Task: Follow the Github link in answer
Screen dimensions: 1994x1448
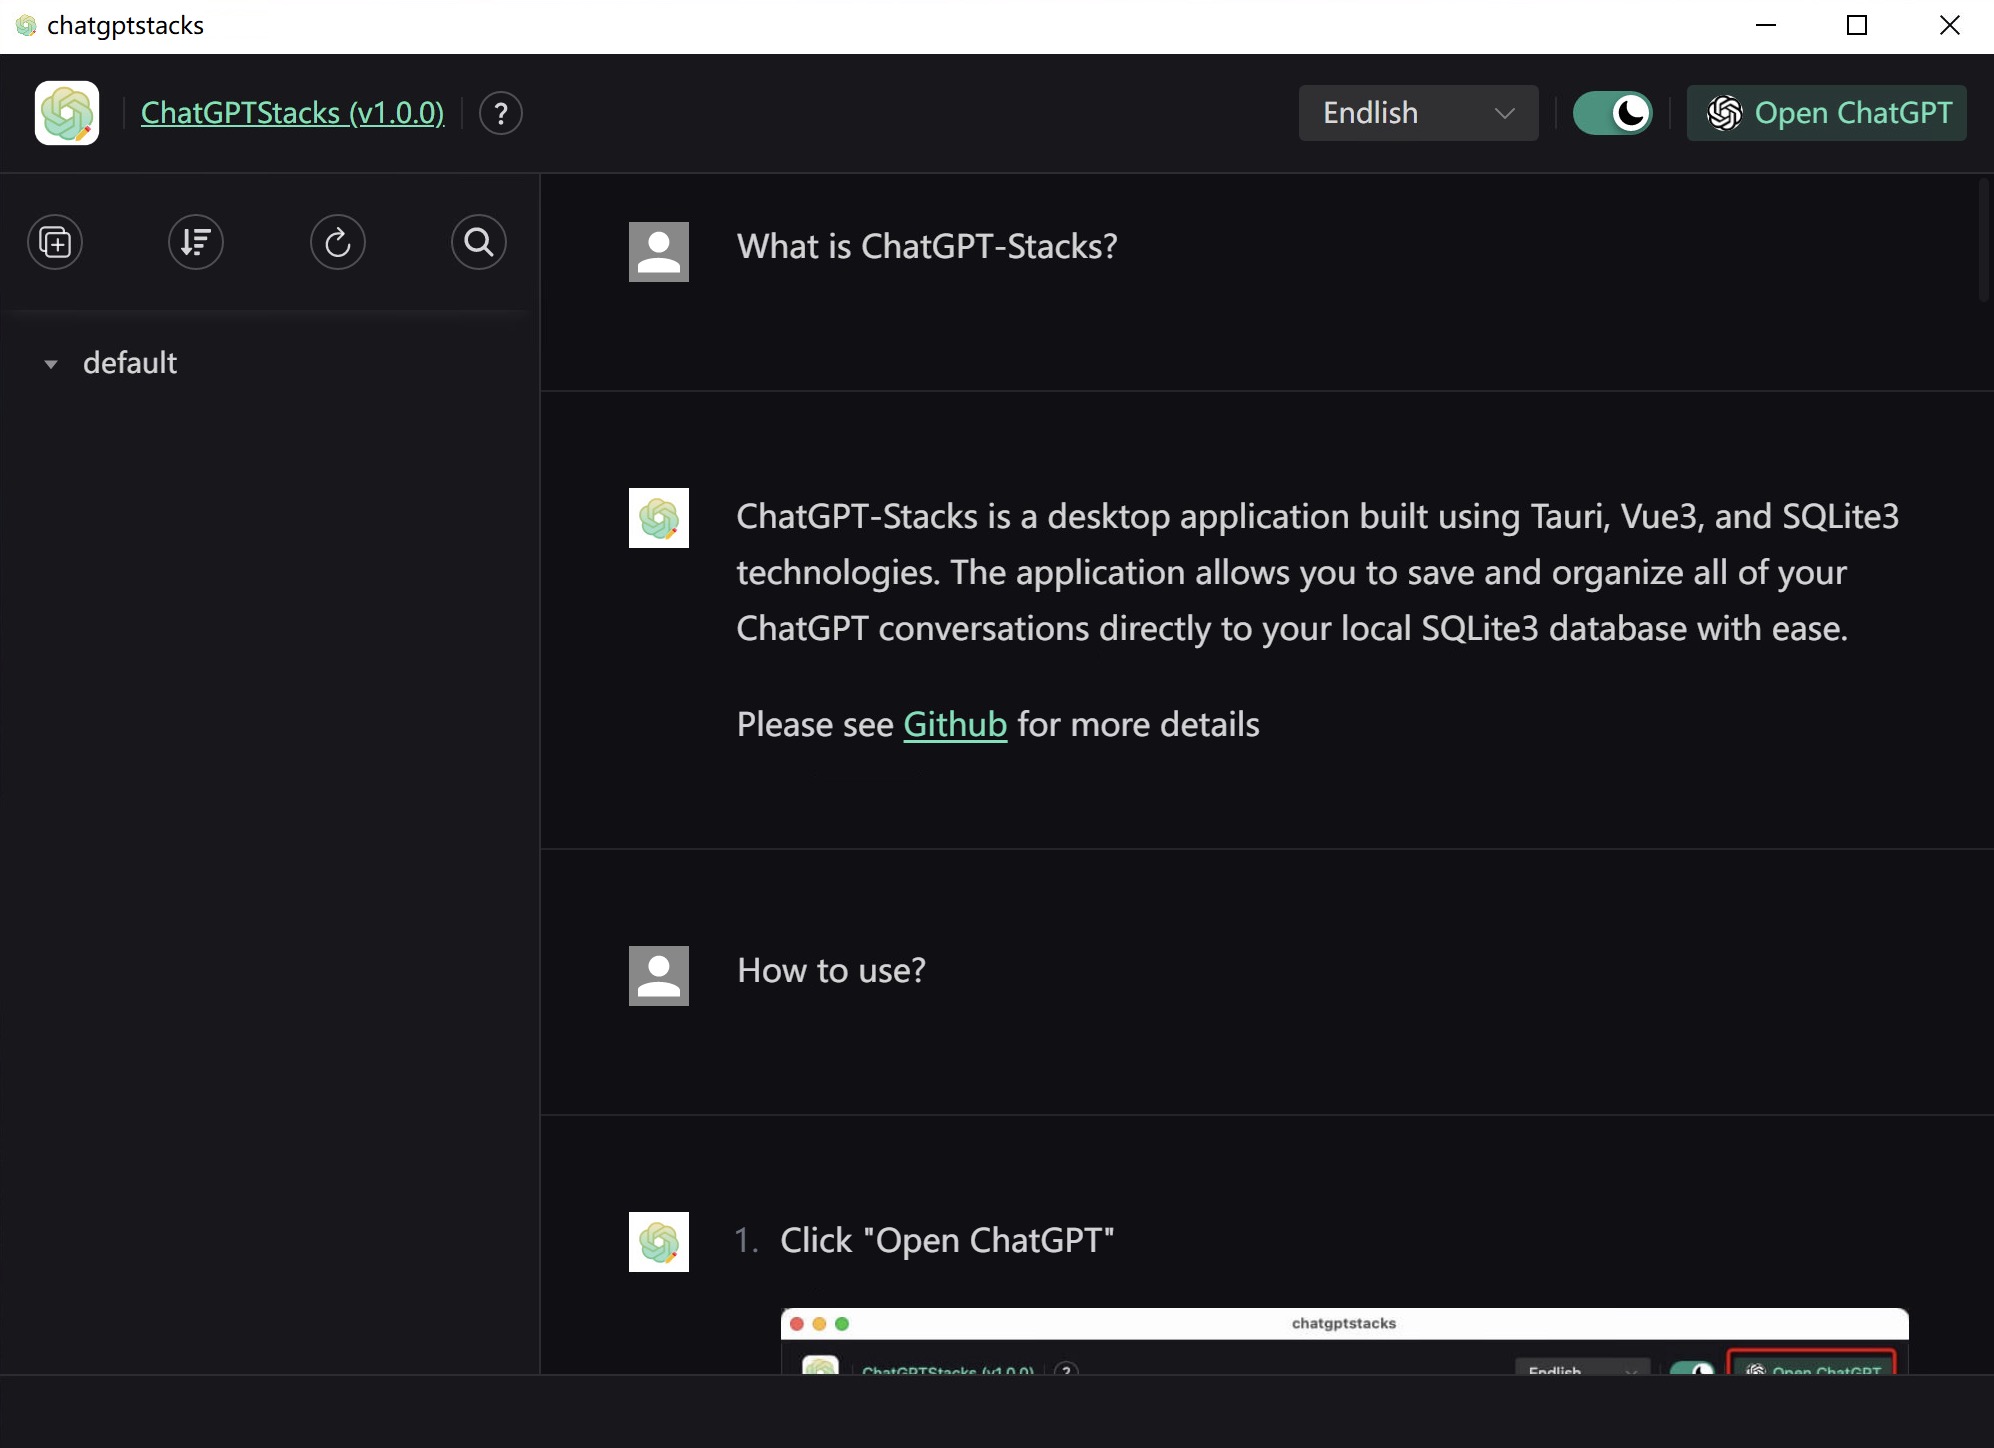Action: (x=955, y=724)
